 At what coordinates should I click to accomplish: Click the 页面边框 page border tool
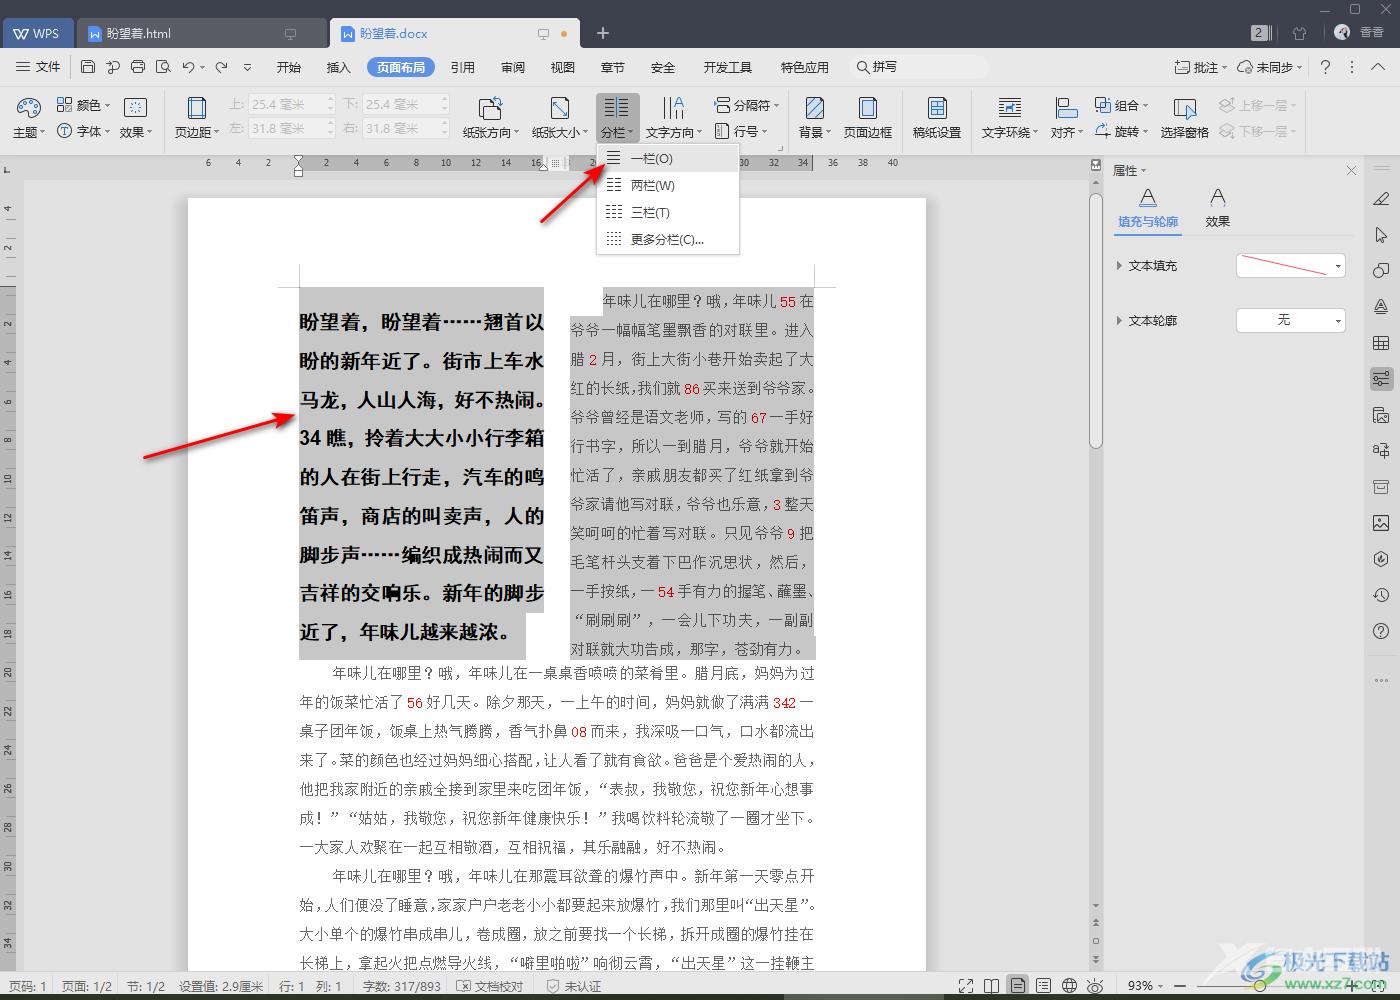pyautogui.click(x=868, y=117)
